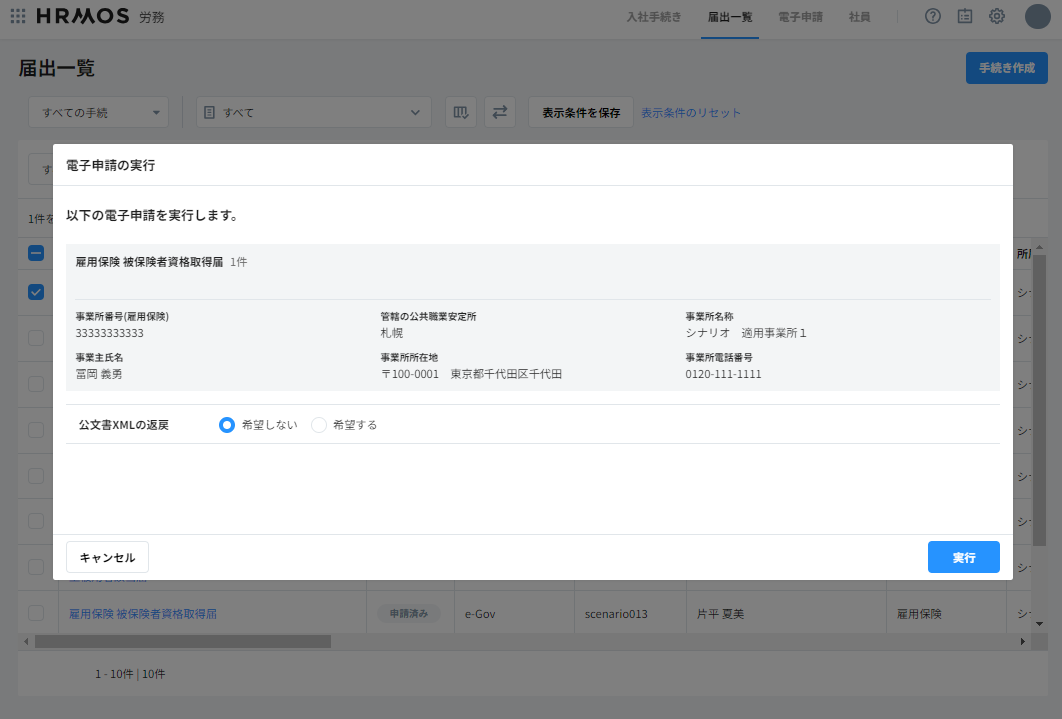Uncheck the checked row checkbox
The height and width of the screenshot is (719, 1062).
[36, 292]
